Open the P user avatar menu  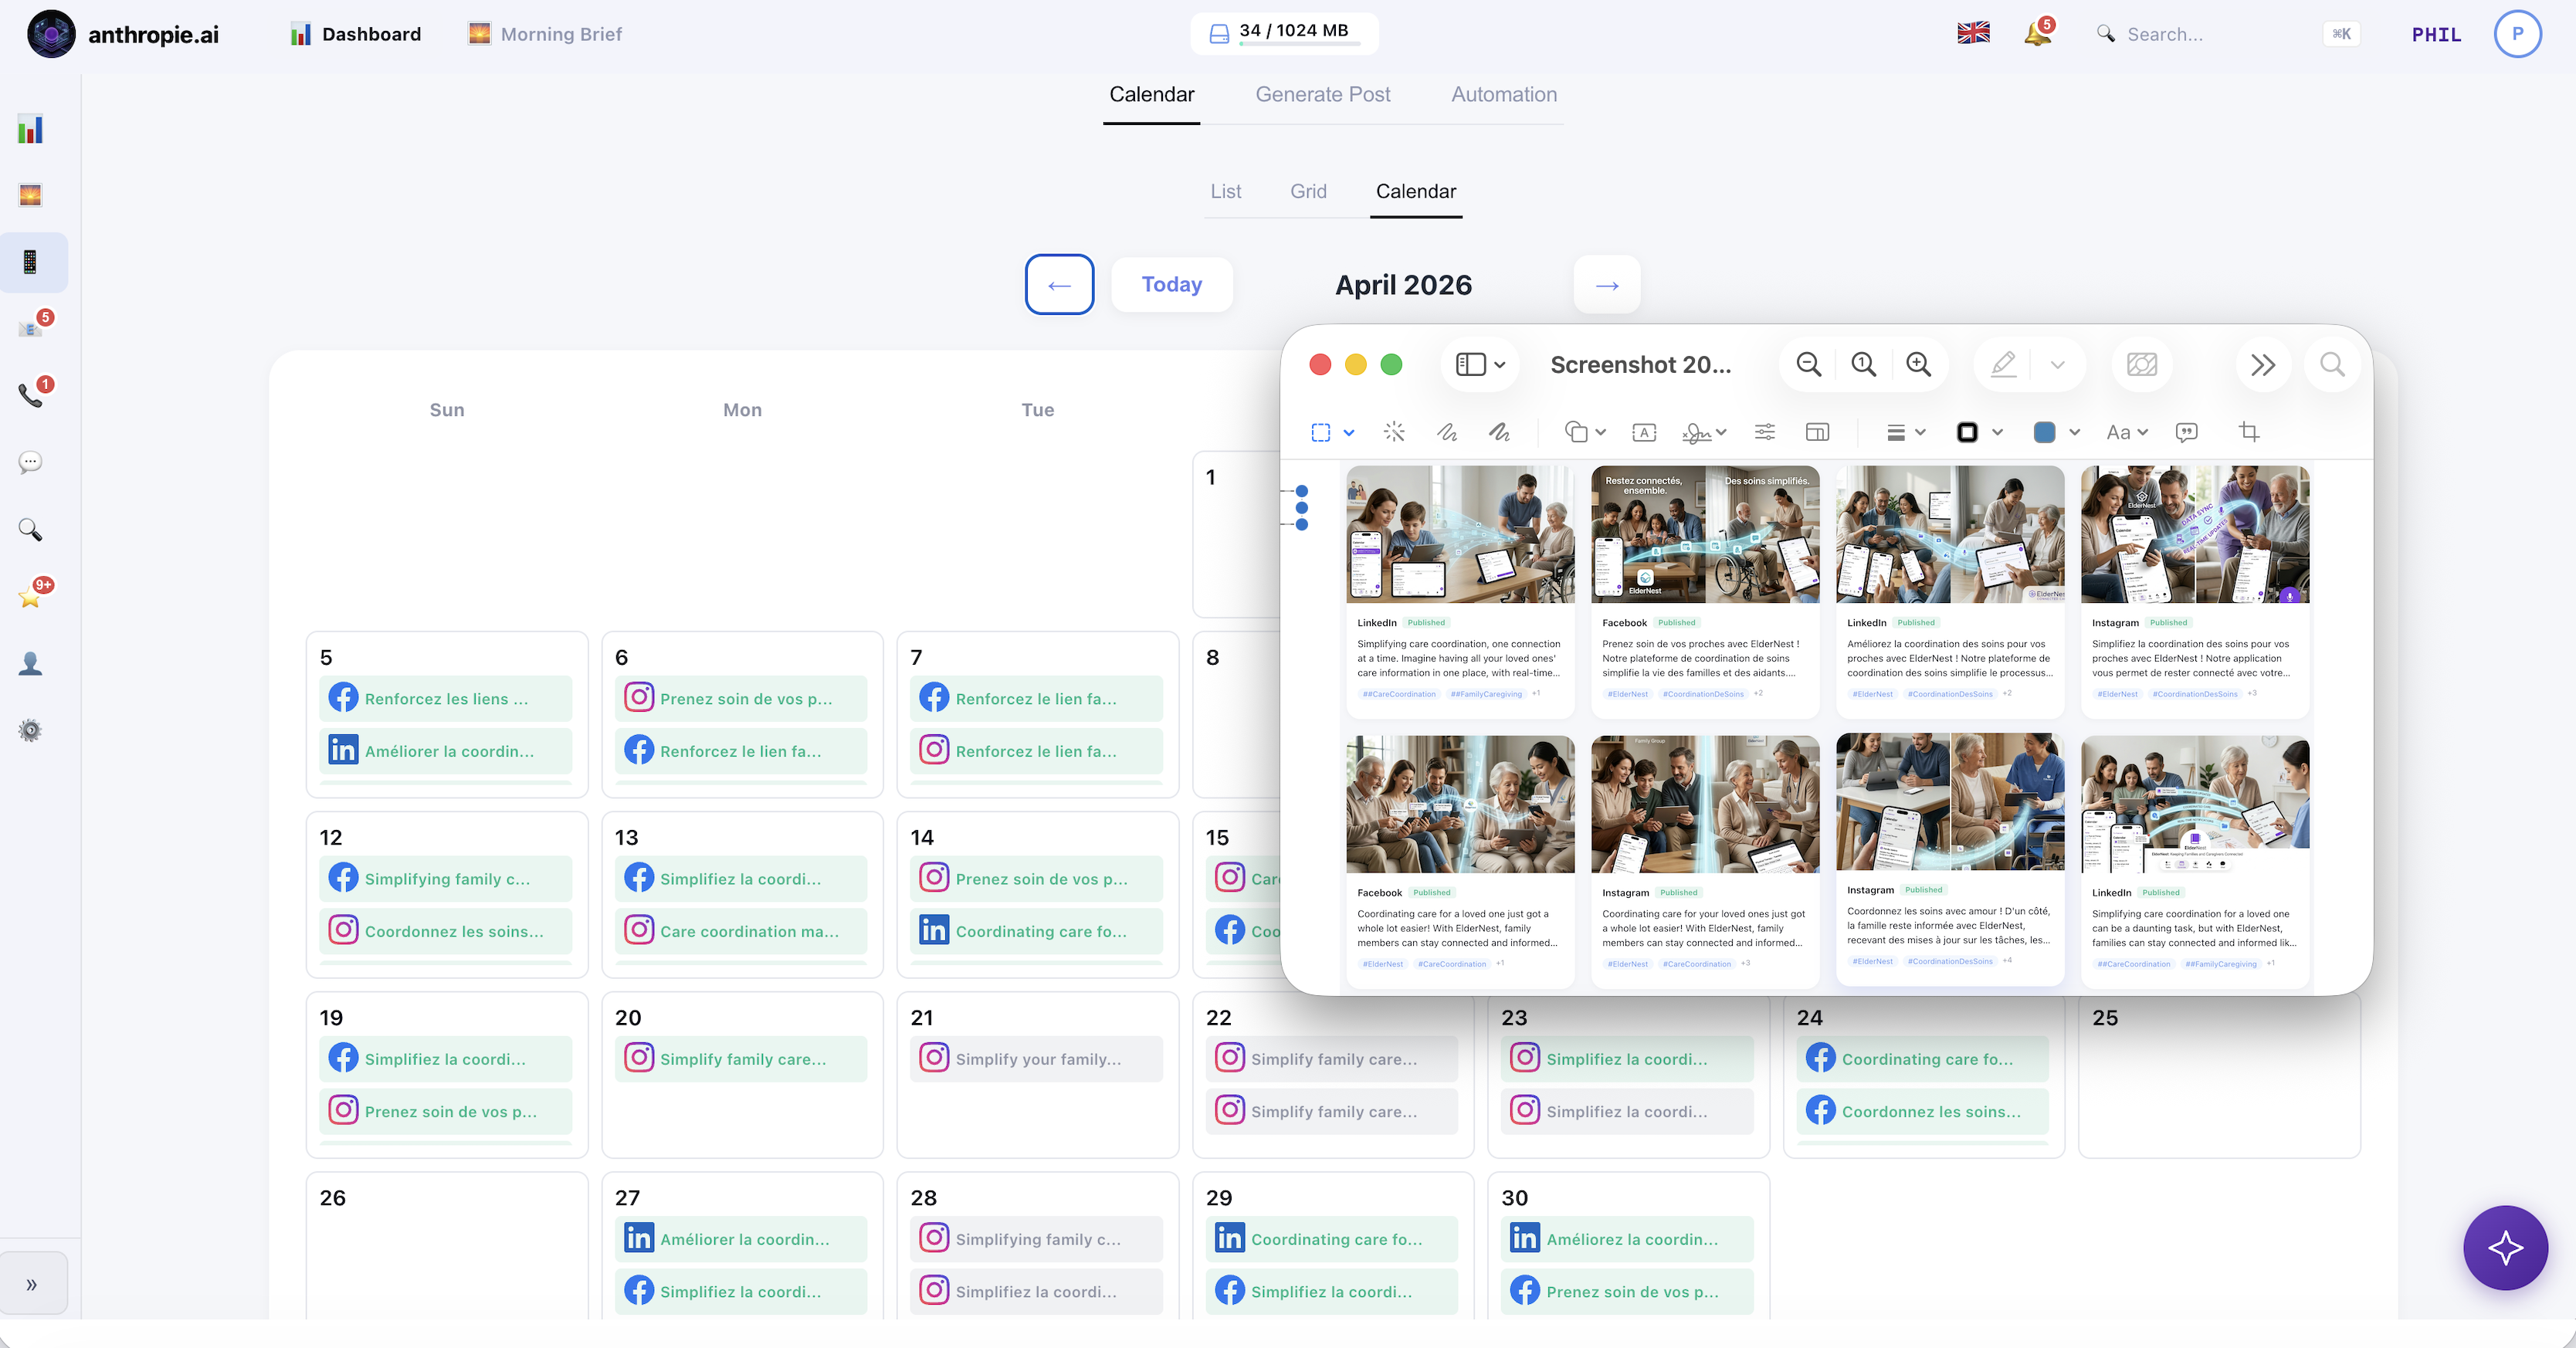point(2517,33)
